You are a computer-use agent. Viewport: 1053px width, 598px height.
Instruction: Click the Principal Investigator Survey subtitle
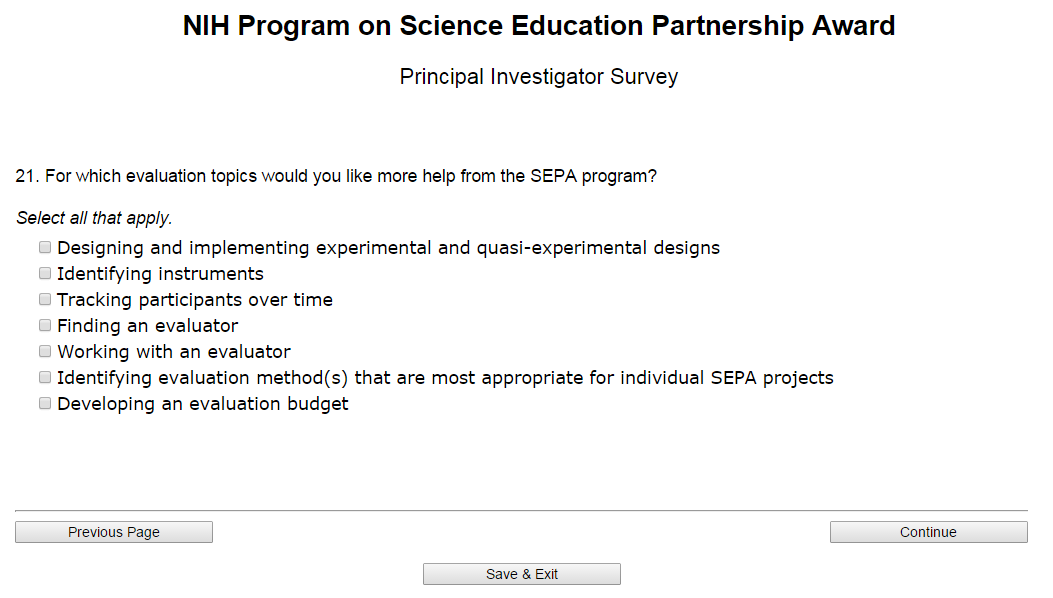click(539, 77)
